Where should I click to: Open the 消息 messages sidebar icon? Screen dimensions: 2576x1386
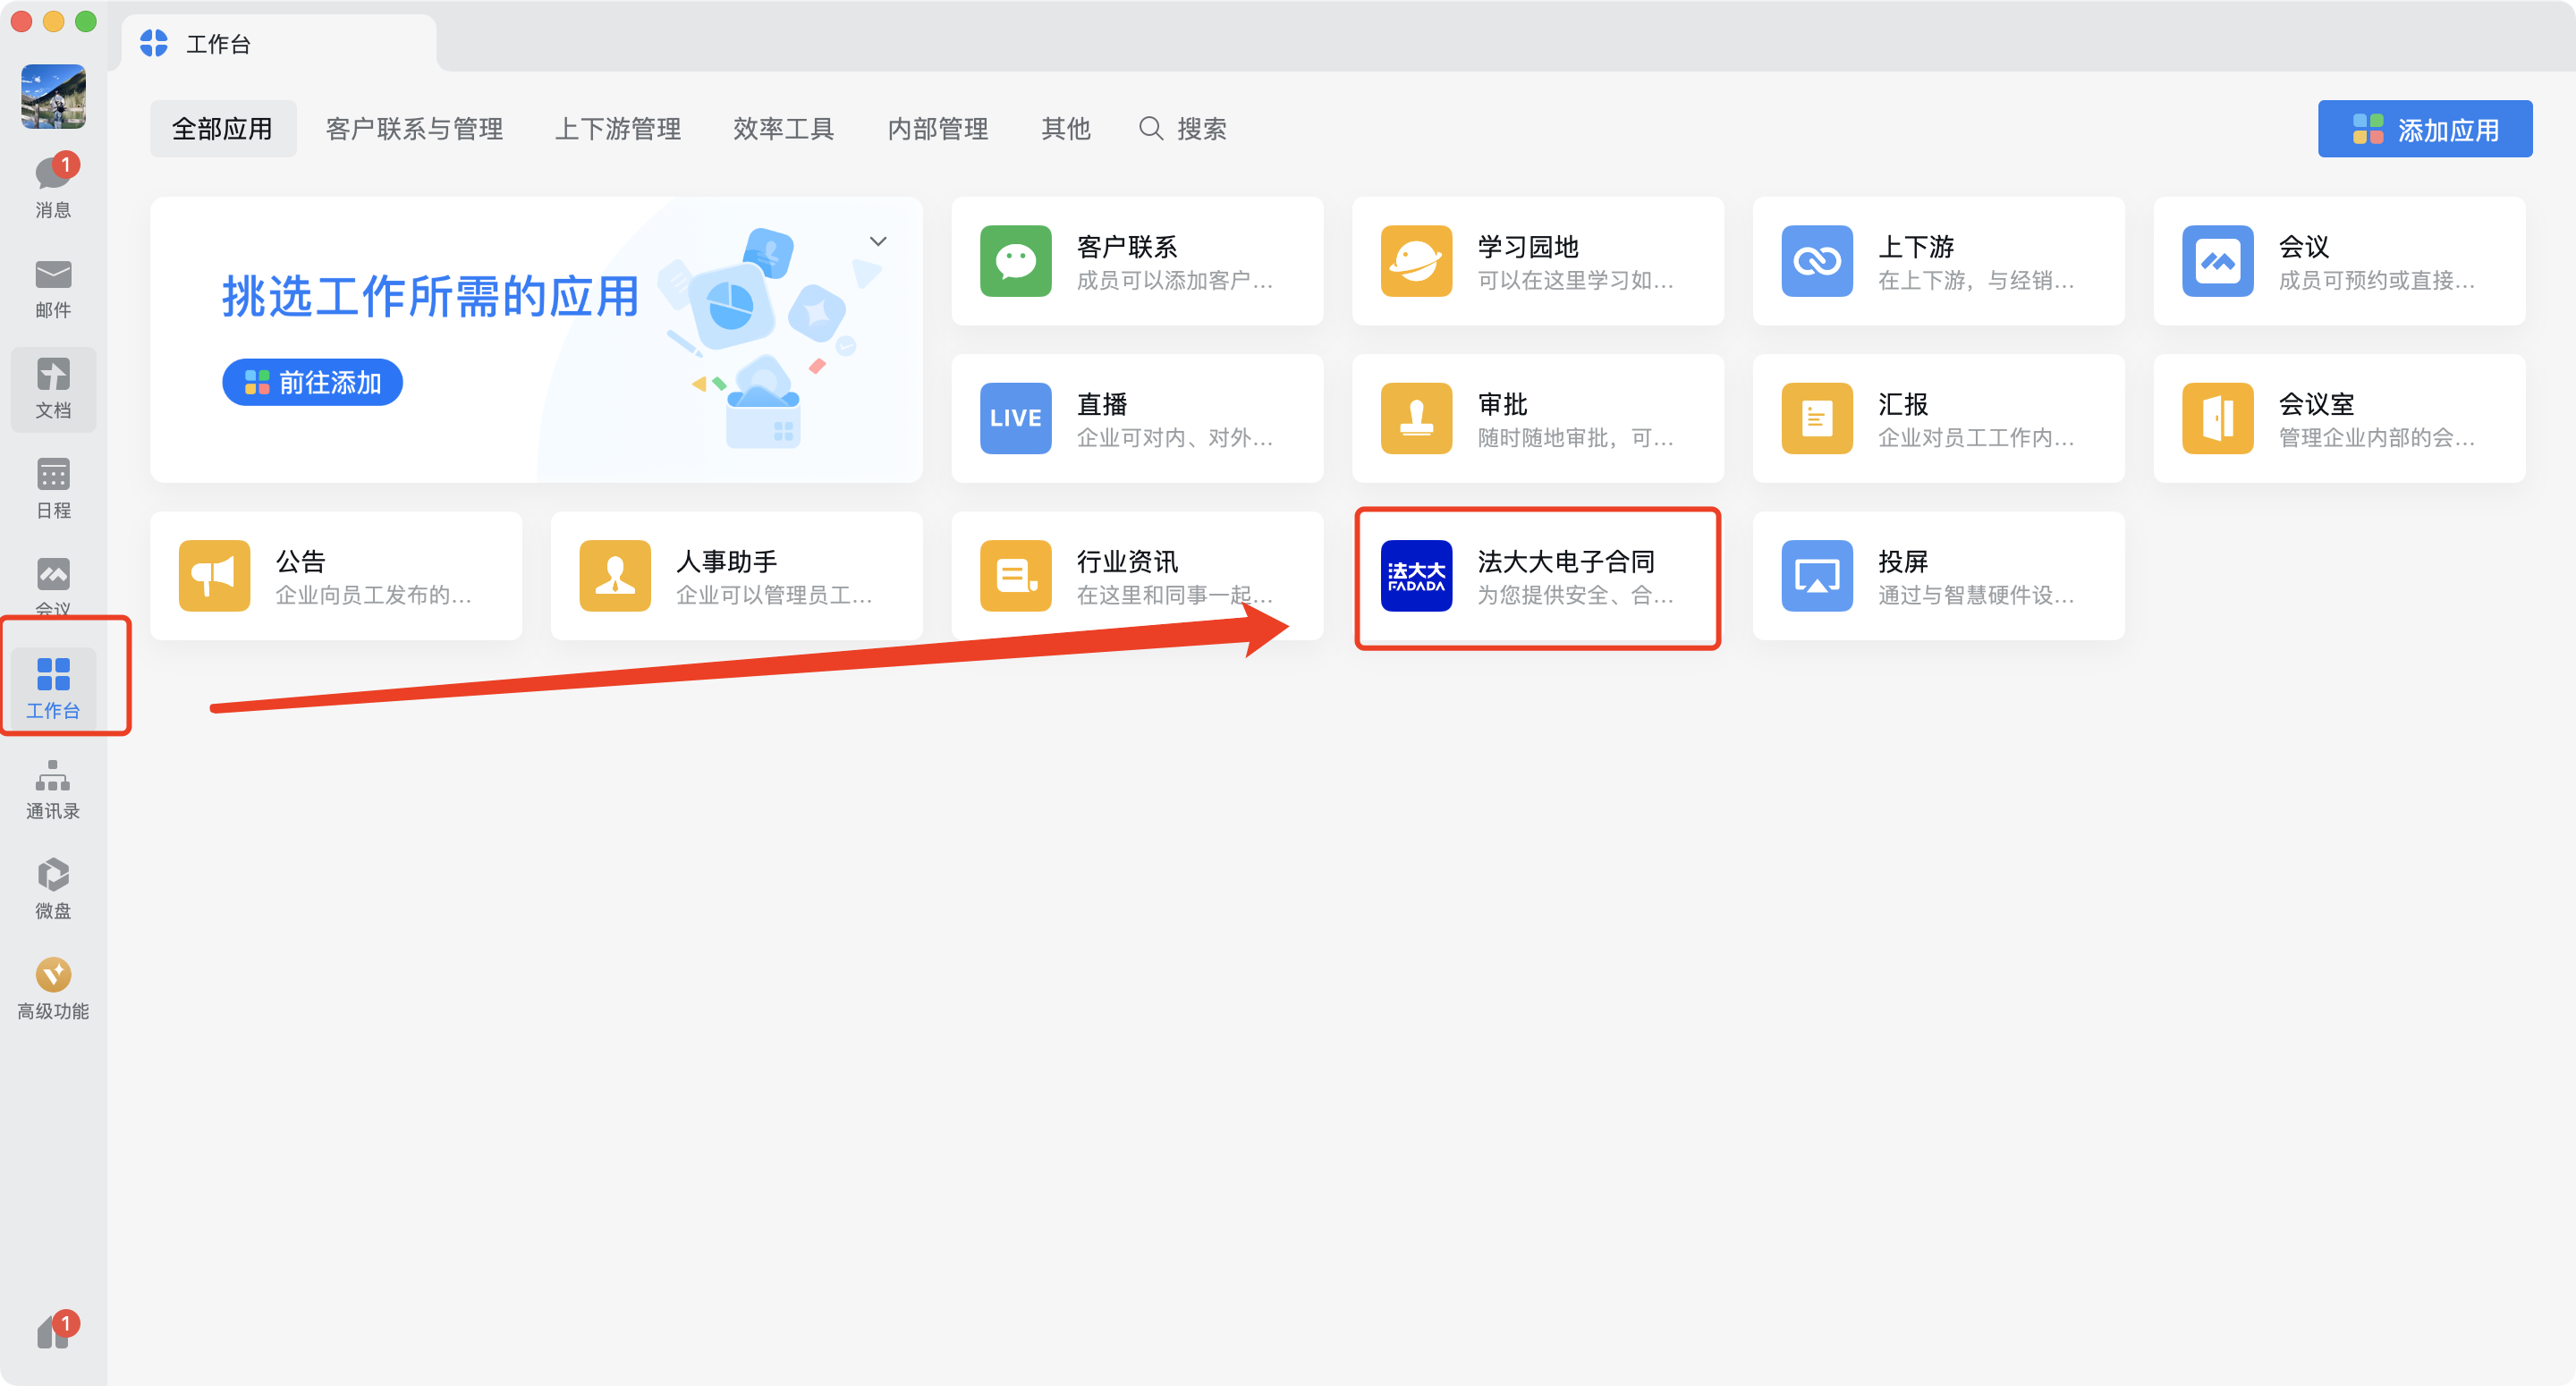pyautogui.click(x=53, y=187)
